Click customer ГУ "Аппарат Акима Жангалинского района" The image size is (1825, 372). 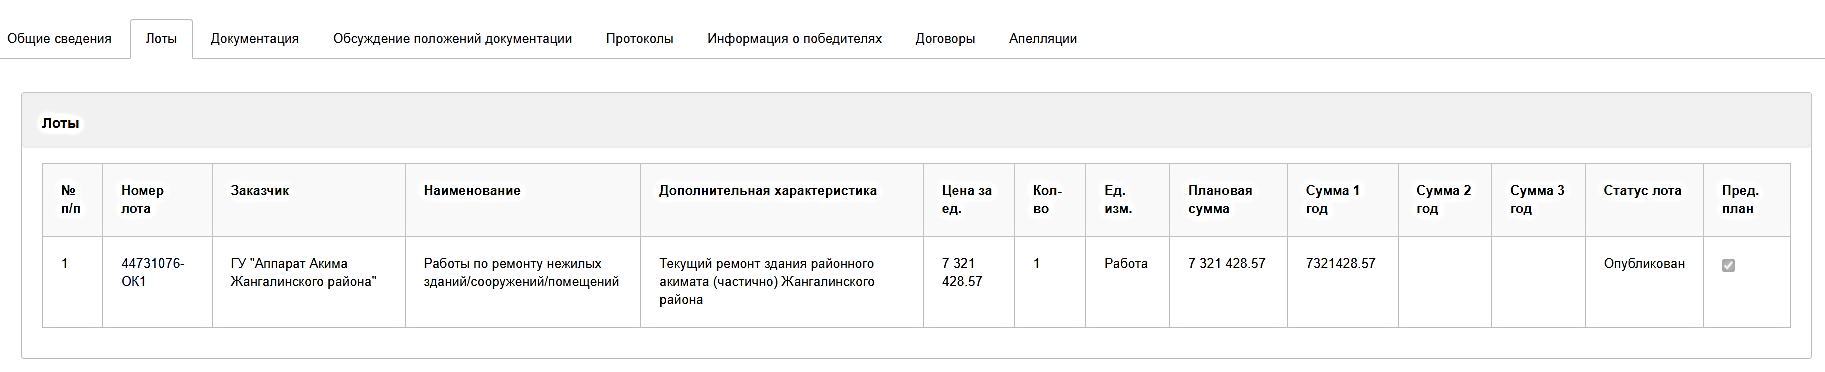303,273
